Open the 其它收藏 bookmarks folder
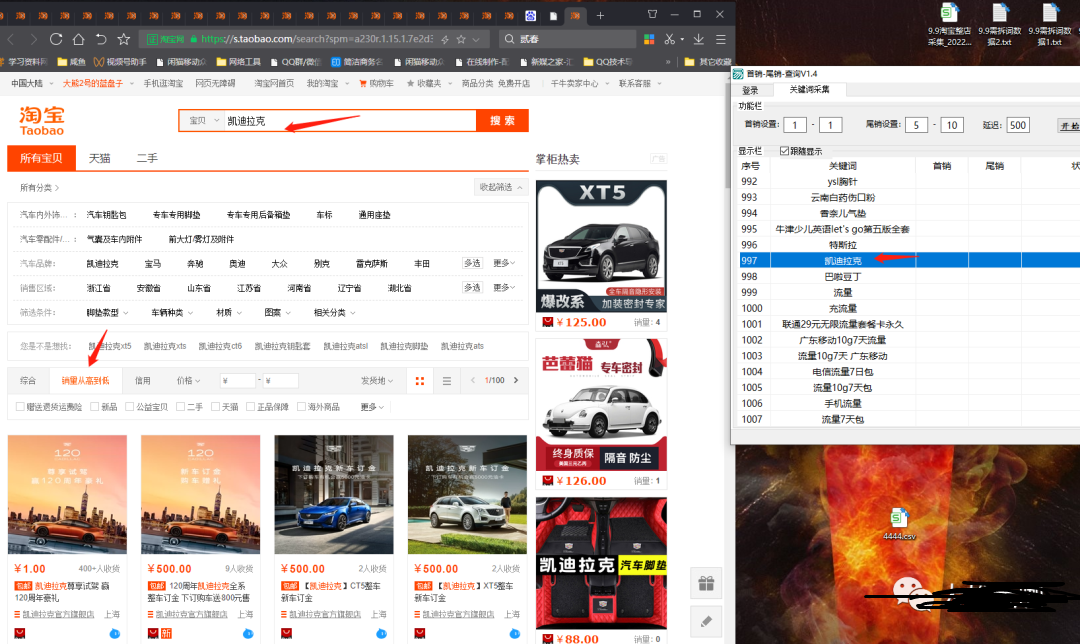The width and height of the screenshot is (1080, 644). tap(707, 62)
